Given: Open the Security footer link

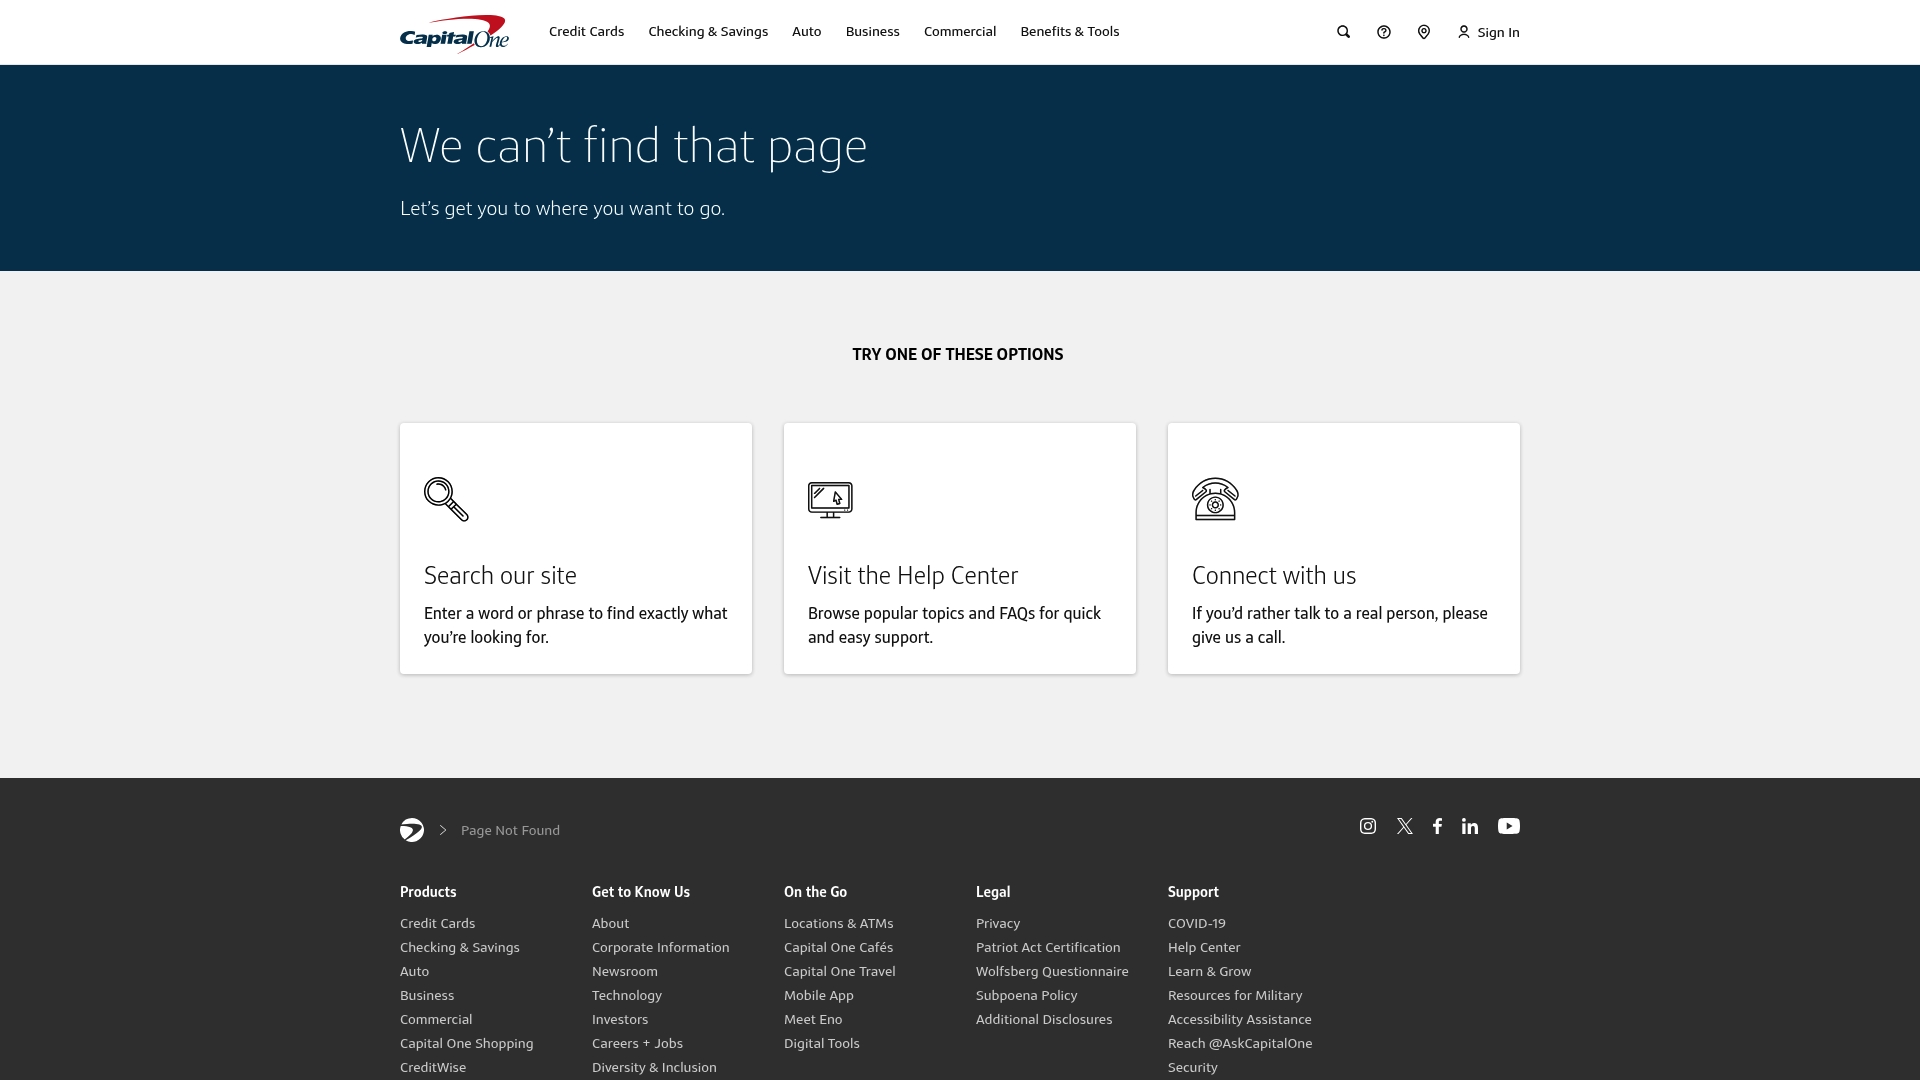Looking at the screenshot, I should point(1192,1067).
